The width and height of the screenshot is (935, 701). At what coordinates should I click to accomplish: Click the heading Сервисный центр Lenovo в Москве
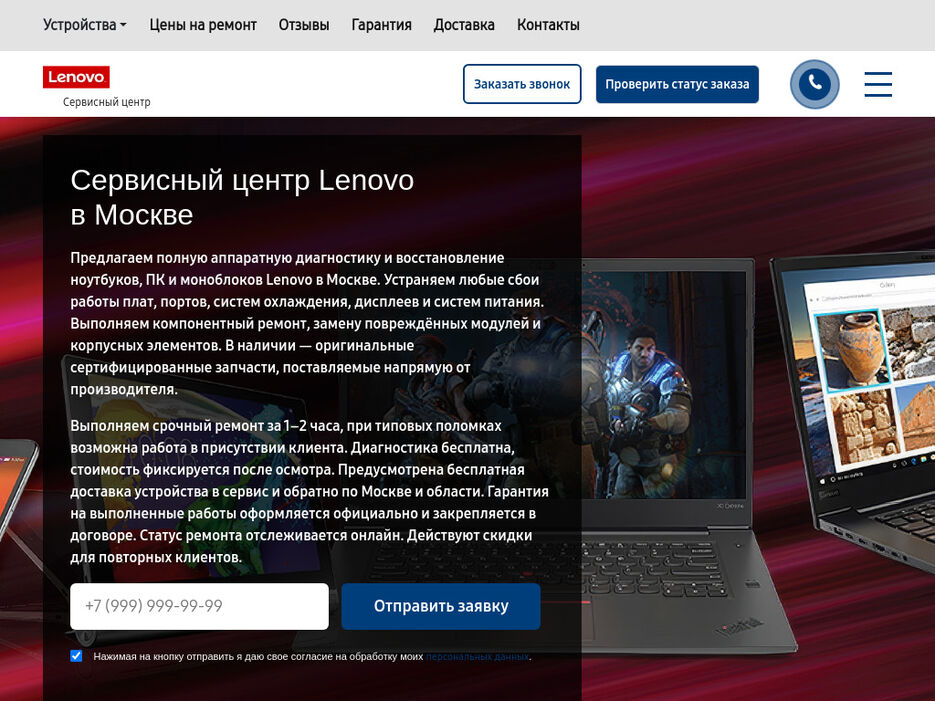242,197
